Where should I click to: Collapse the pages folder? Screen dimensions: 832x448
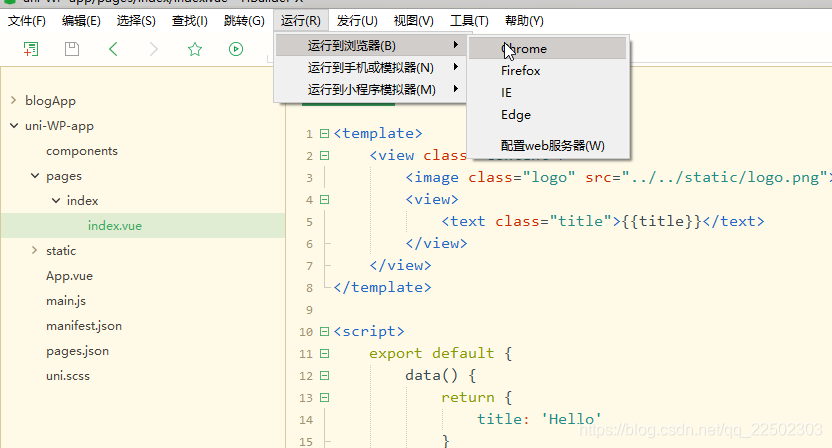[34, 176]
